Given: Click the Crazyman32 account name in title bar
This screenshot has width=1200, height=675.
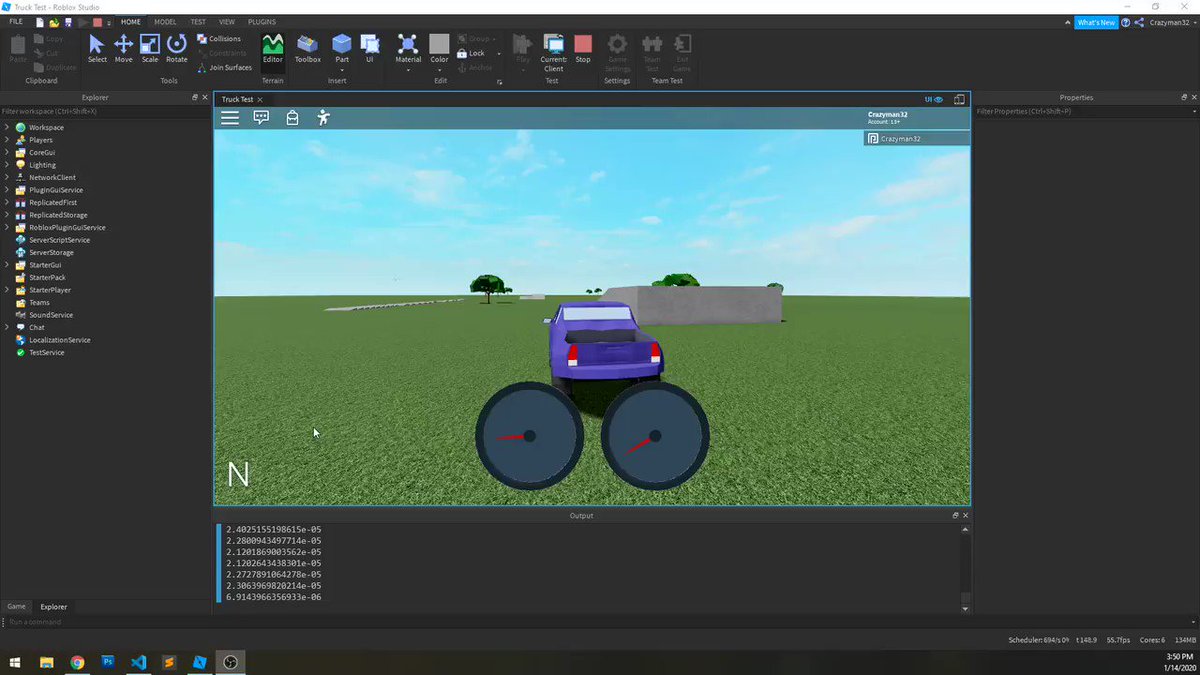Looking at the screenshot, I should [1171, 22].
